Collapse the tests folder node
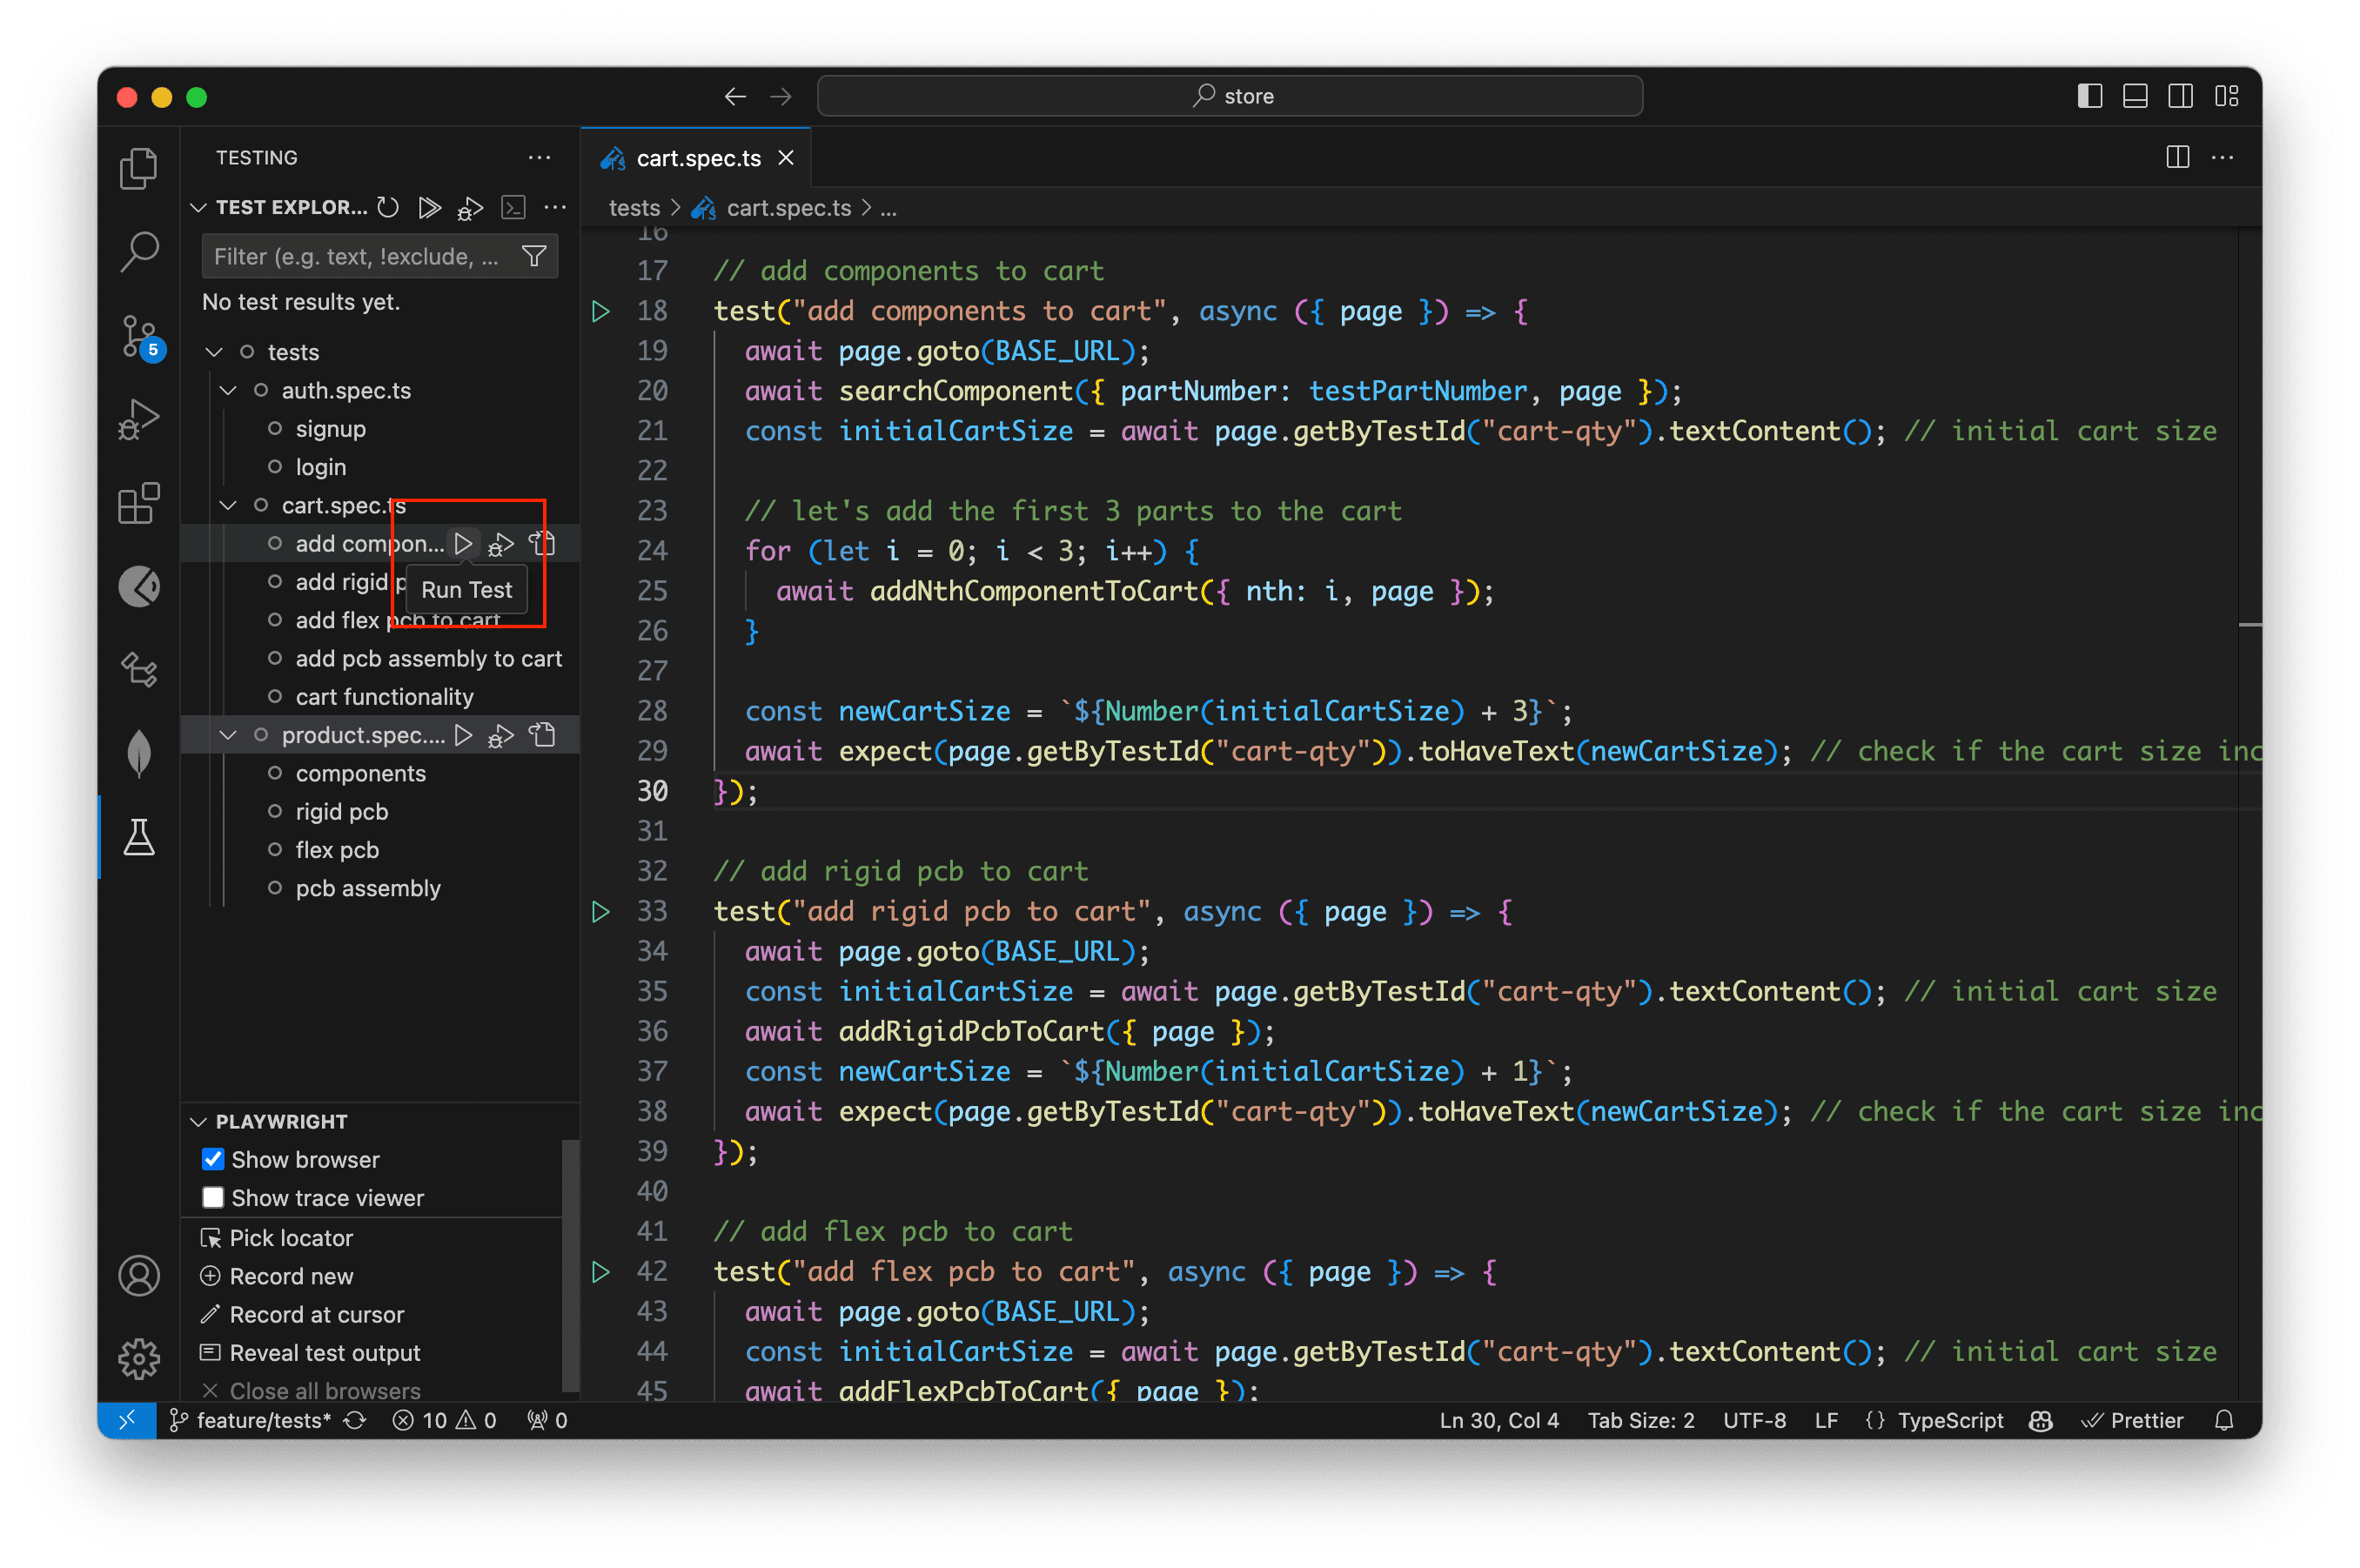The width and height of the screenshot is (2360, 1568). click(213, 352)
